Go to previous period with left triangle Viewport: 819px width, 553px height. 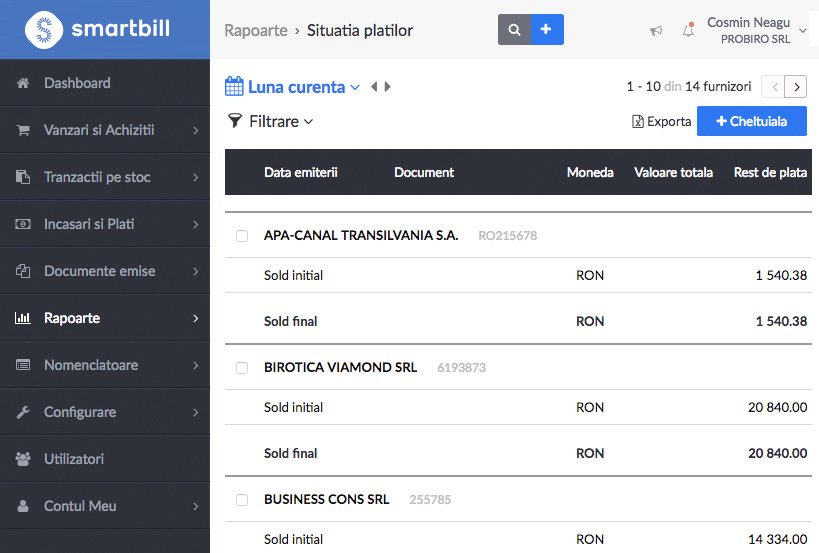coord(374,87)
